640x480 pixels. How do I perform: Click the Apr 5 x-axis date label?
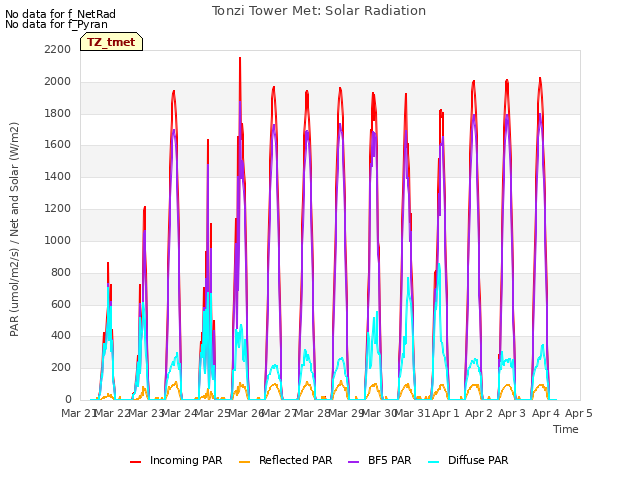click(579, 413)
